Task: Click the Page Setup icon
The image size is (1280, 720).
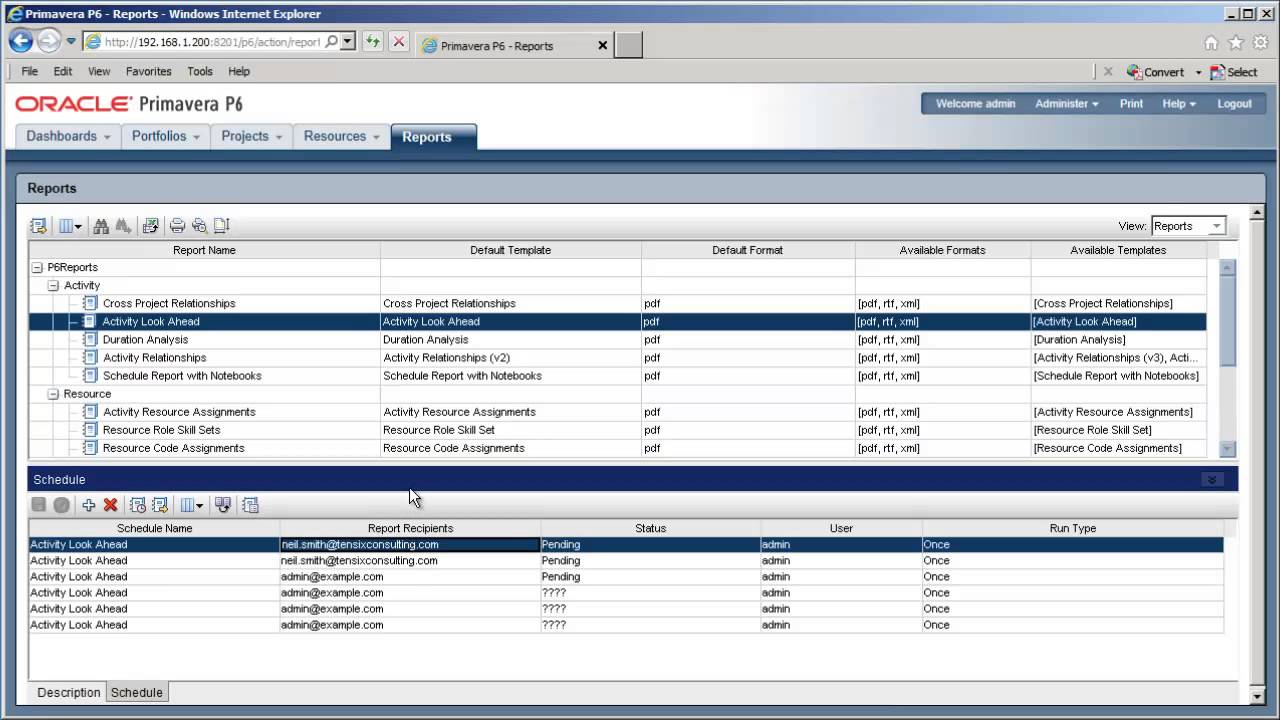Action: (222, 226)
